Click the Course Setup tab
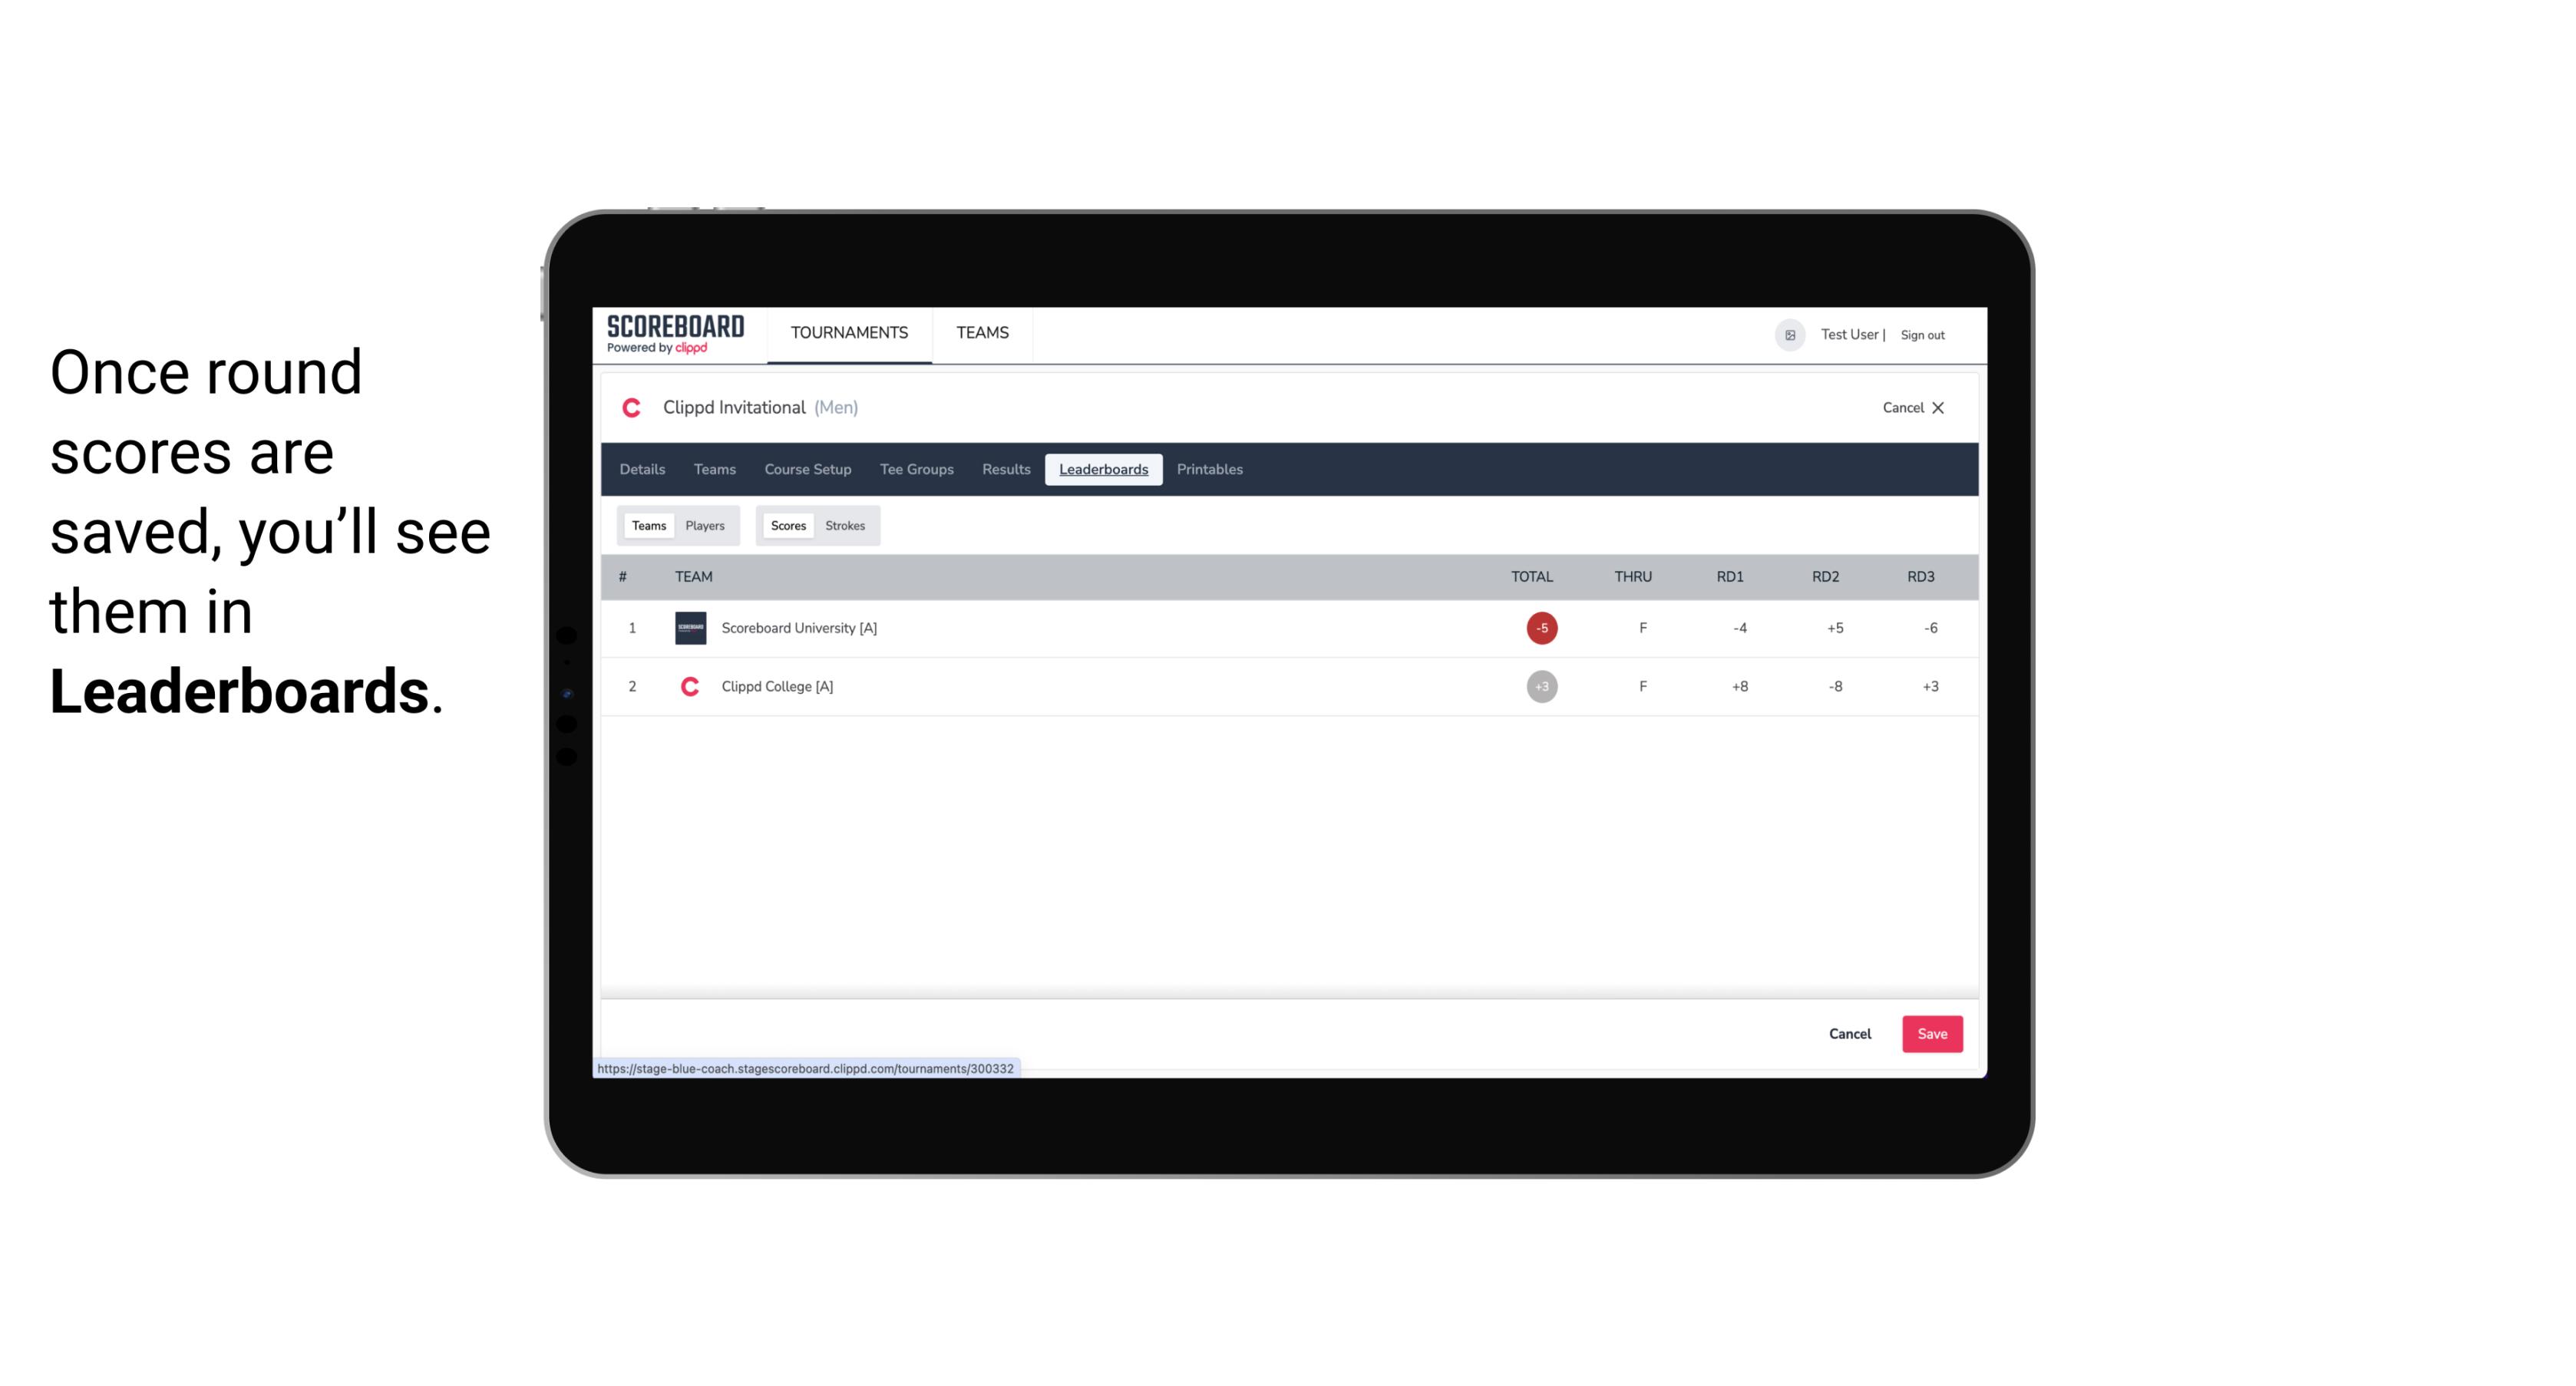Image resolution: width=2576 pixels, height=1386 pixels. (x=807, y=470)
